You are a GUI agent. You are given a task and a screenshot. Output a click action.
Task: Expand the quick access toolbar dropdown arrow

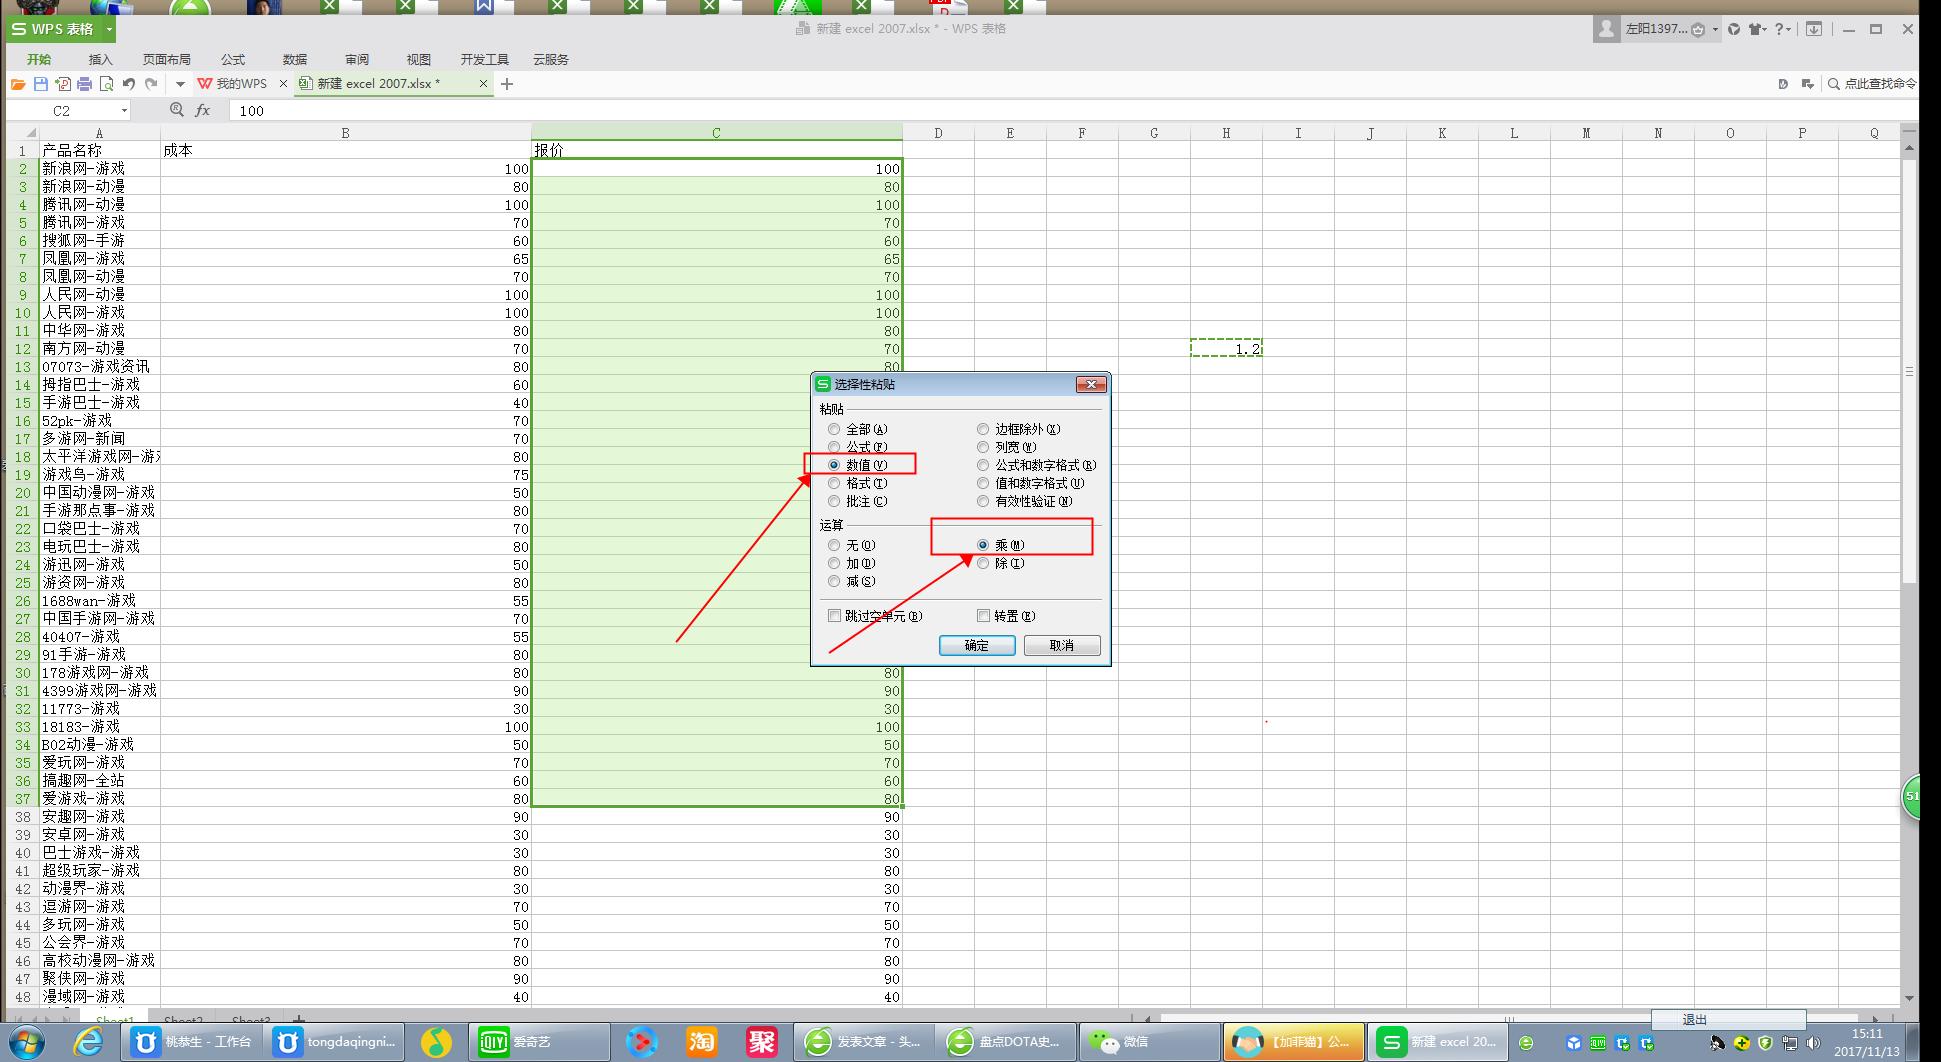pyautogui.click(x=180, y=84)
